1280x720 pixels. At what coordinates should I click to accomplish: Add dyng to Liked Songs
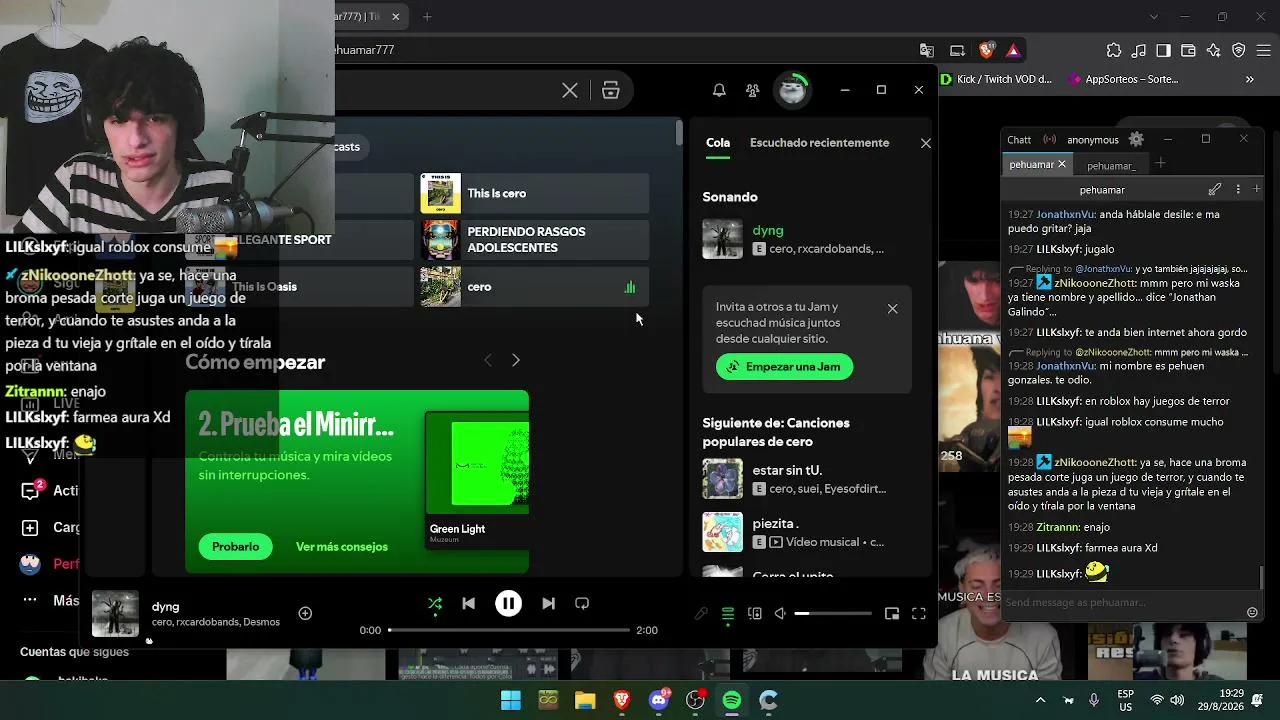click(x=305, y=613)
